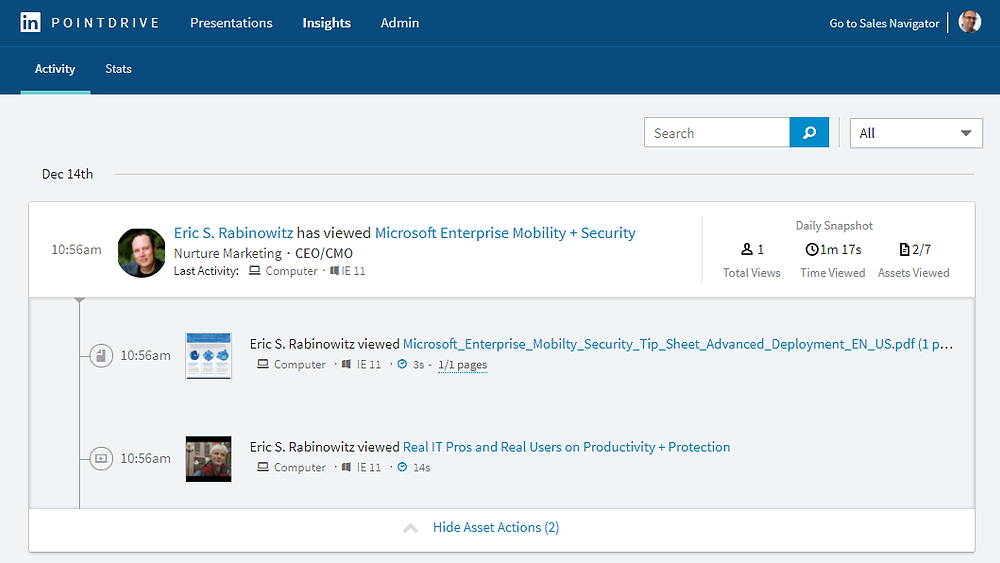This screenshot has width=1000, height=563.
Task: Open Microsoft Enterprise Mobility + Security presentation link
Action: [x=505, y=233]
